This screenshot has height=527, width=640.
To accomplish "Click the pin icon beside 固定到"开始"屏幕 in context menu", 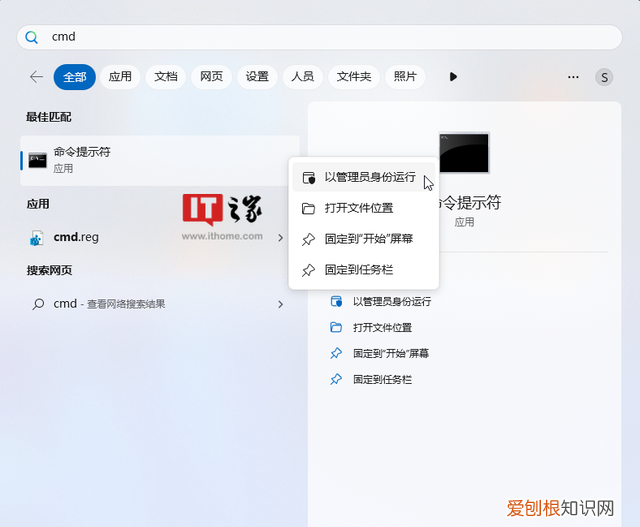I will pos(308,239).
